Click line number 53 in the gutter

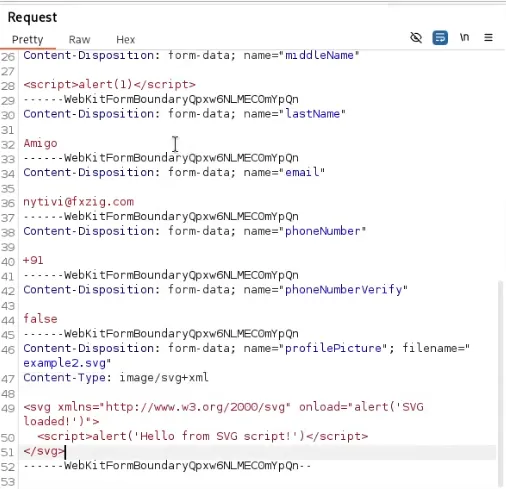pyautogui.click(x=8, y=482)
